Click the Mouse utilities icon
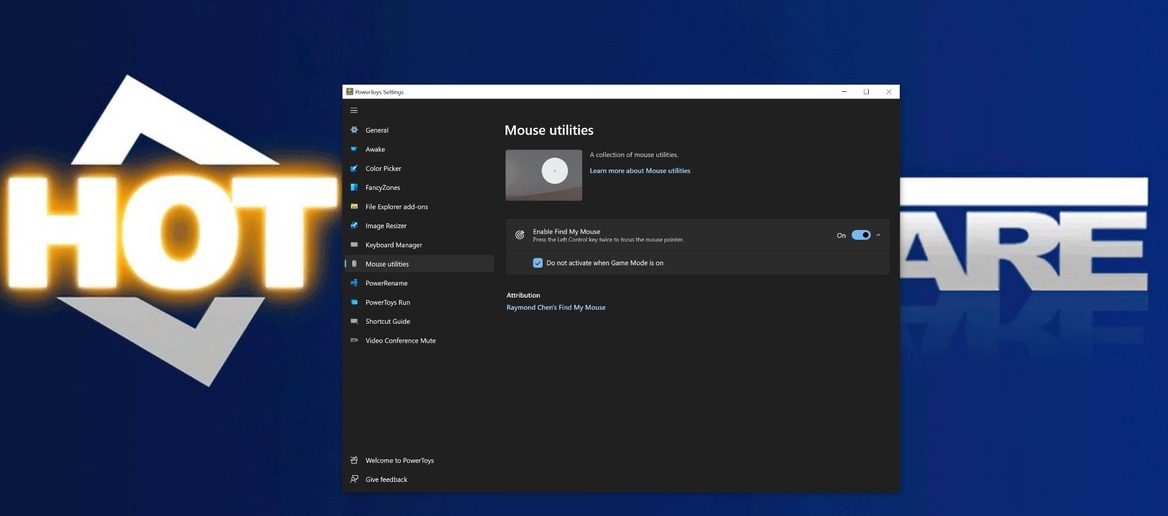 pyautogui.click(x=354, y=264)
